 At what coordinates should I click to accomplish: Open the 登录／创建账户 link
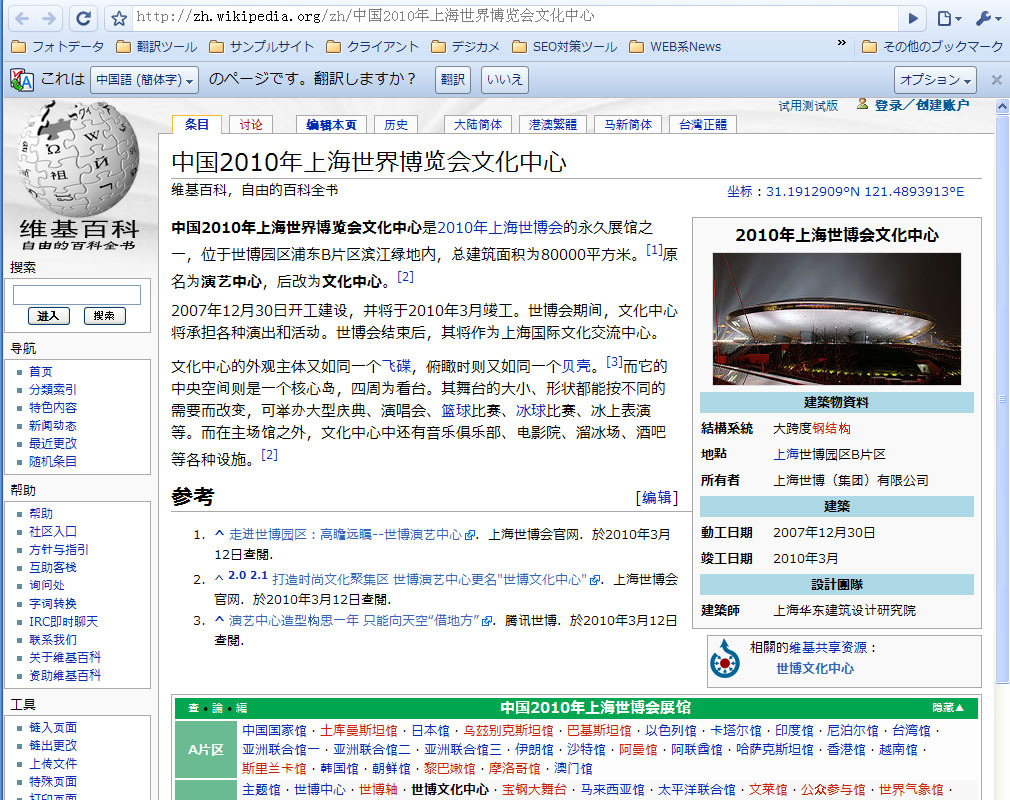point(921,105)
